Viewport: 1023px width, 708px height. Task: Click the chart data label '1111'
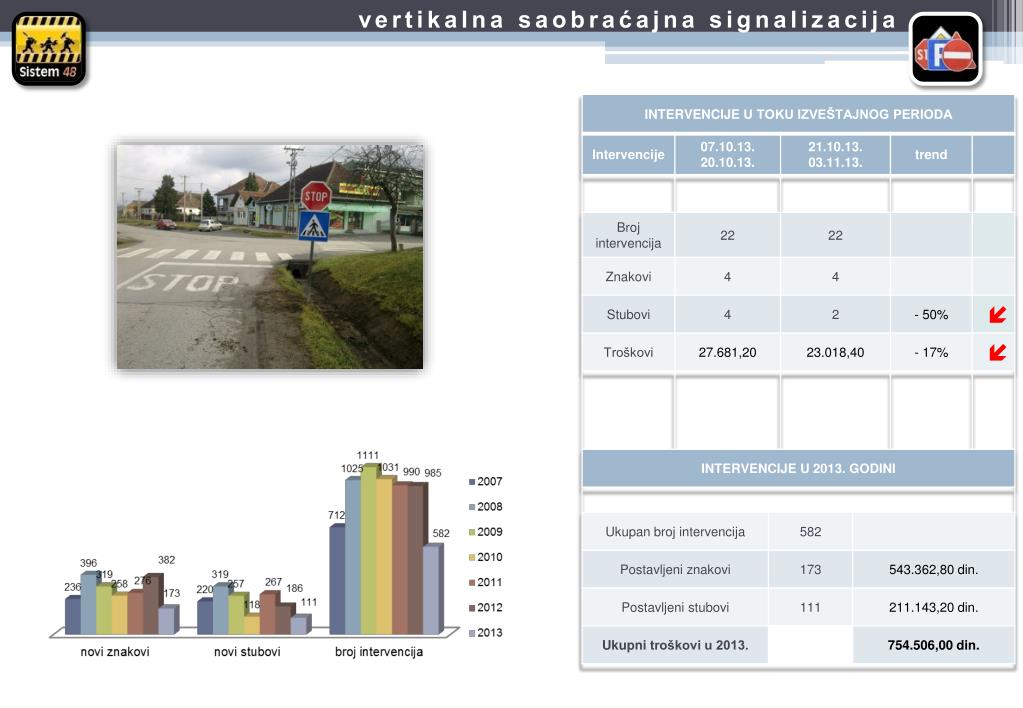368,455
